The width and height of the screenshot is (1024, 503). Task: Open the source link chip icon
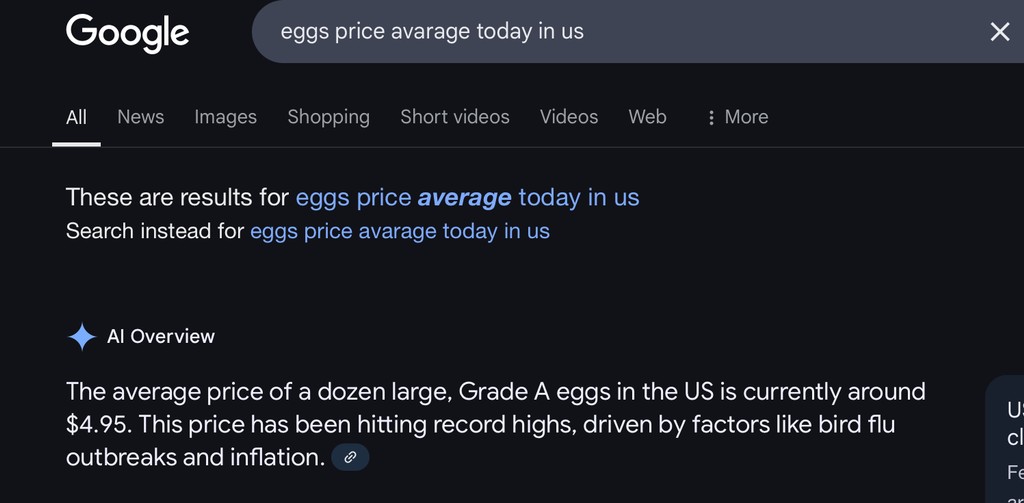coord(350,457)
